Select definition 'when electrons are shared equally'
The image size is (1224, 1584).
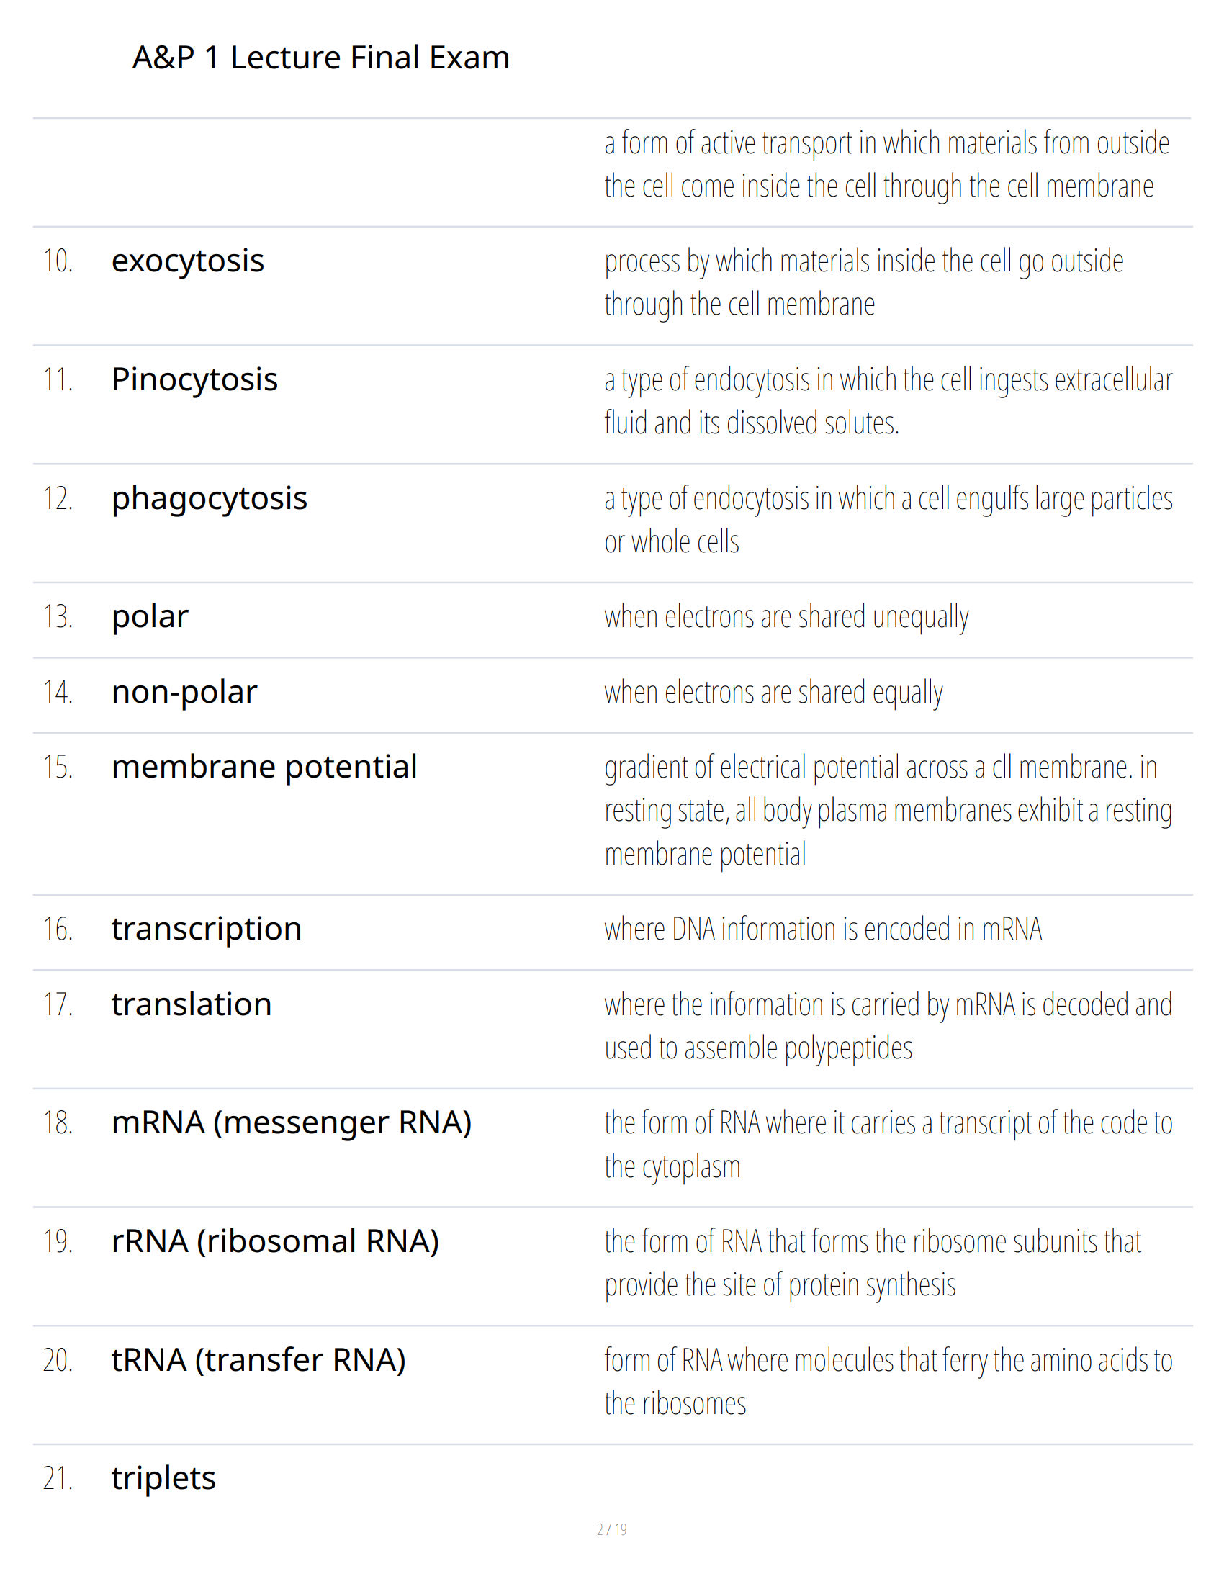click(774, 692)
